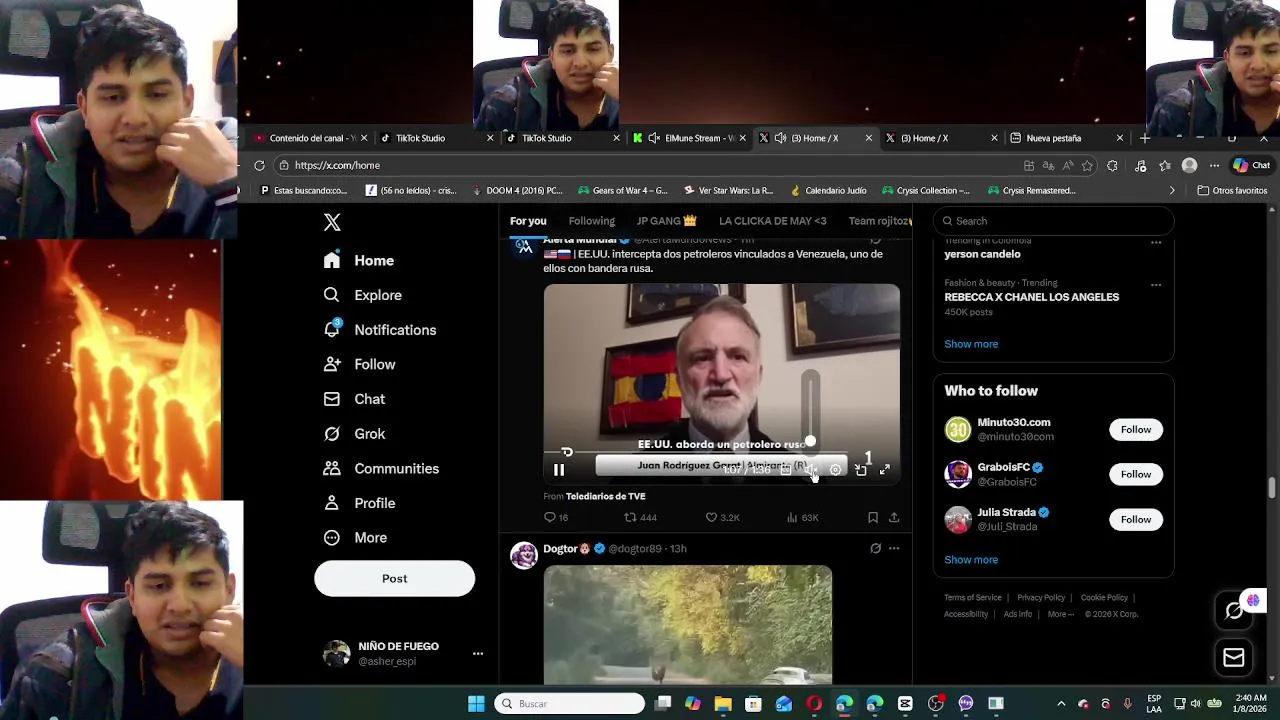Click Show more under Who to follow
This screenshot has height=720, width=1280.
point(971,560)
